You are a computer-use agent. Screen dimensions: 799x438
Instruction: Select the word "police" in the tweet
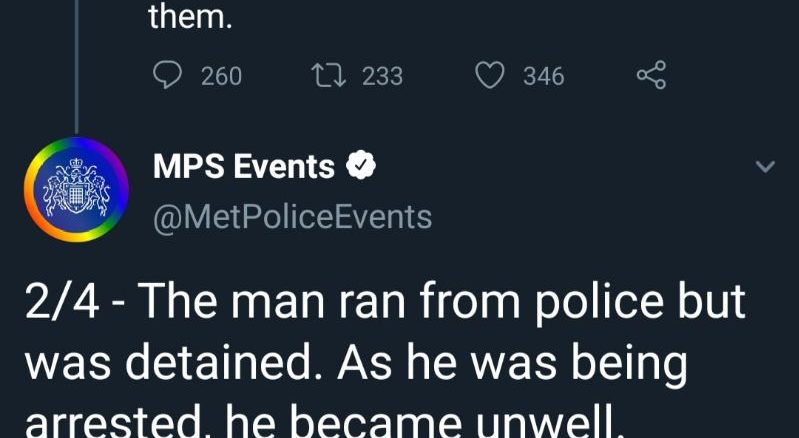(598, 303)
